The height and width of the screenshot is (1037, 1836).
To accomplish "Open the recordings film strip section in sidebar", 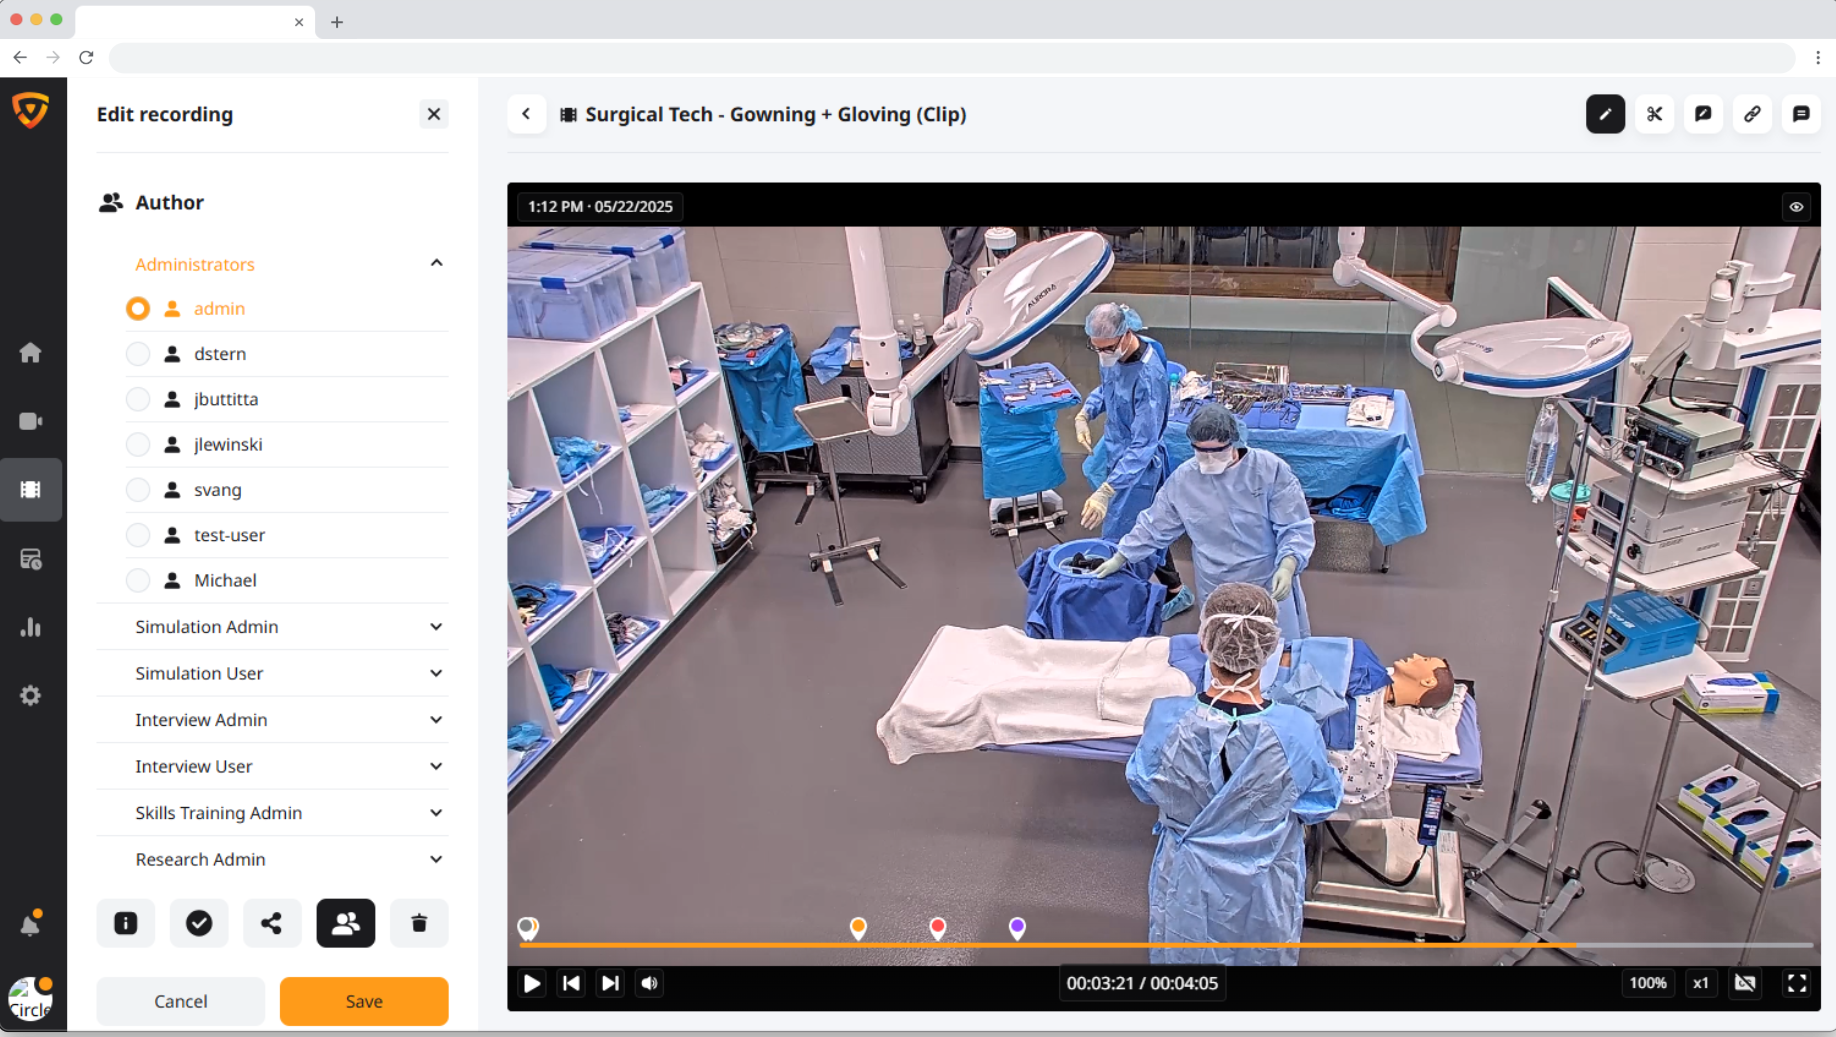I will coord(30,489).
